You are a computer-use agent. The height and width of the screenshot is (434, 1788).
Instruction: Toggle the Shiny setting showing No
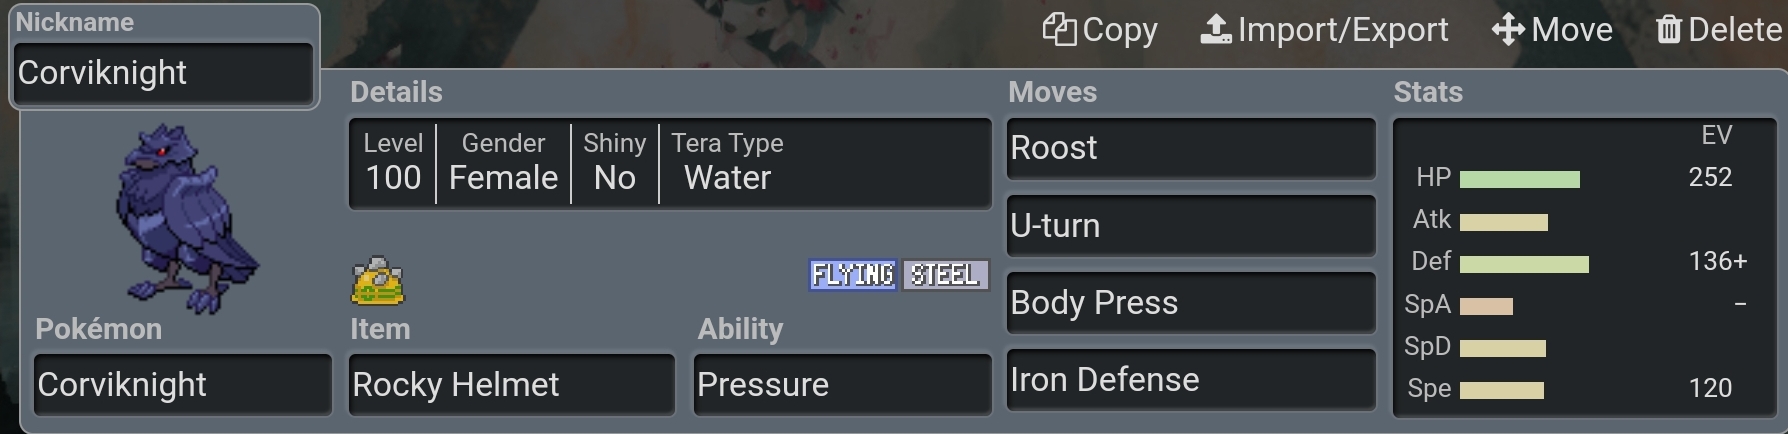[x=614, y=163]
